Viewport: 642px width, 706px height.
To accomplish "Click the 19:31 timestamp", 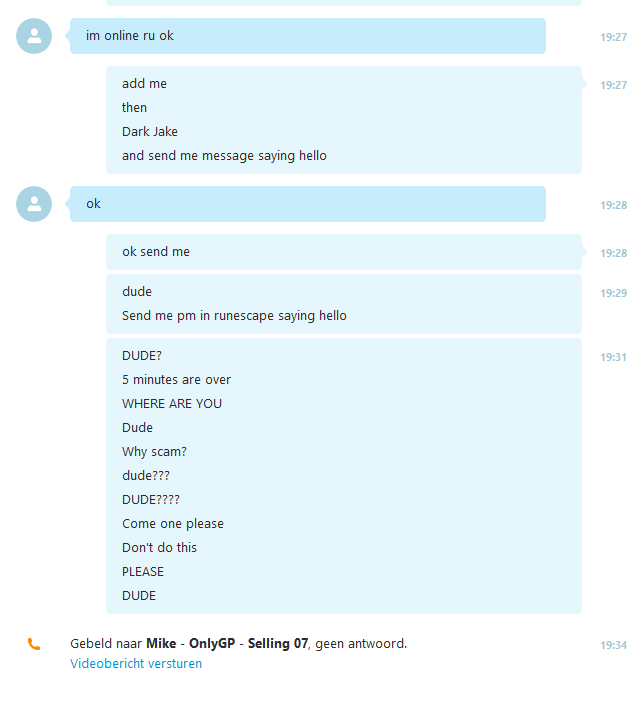I will (x=613, y=357).
